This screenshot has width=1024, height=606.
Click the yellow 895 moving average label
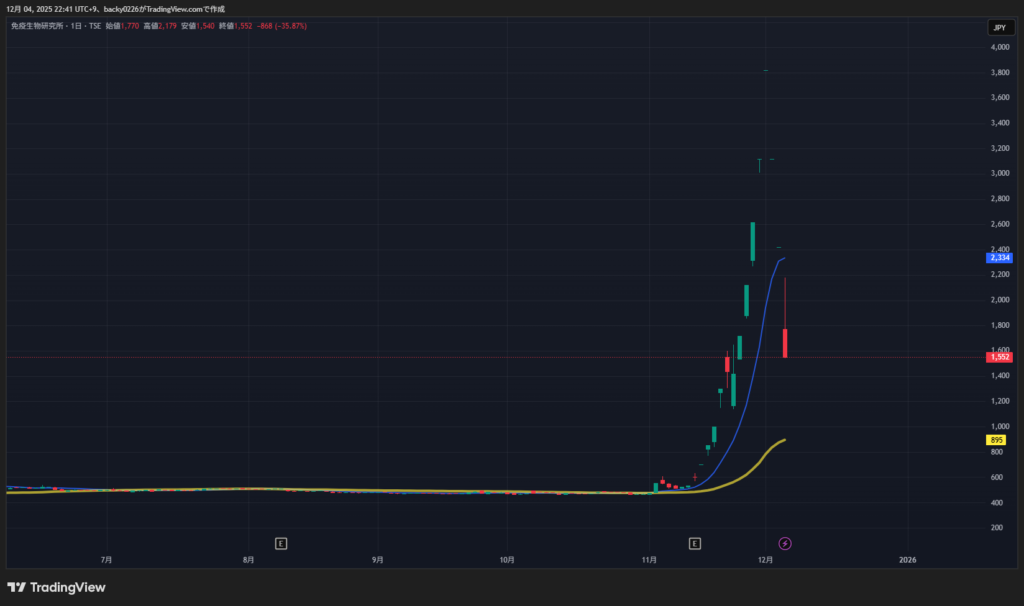coord(998,440)
